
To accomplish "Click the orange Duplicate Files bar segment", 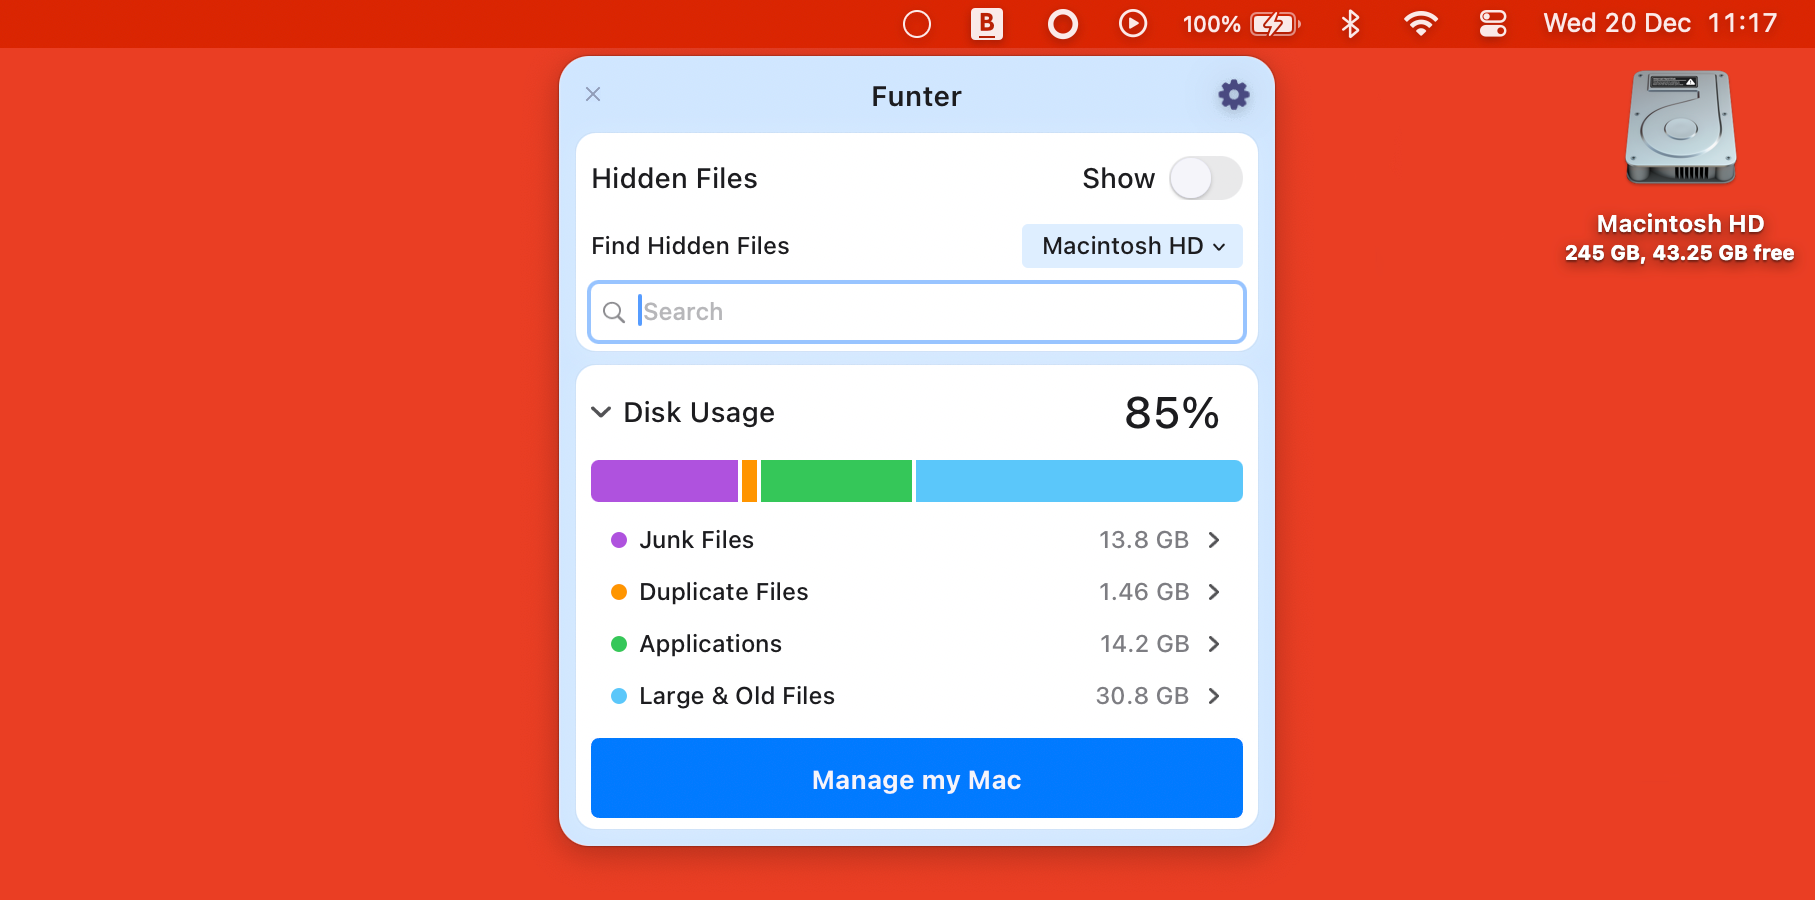I will (749, 481).
